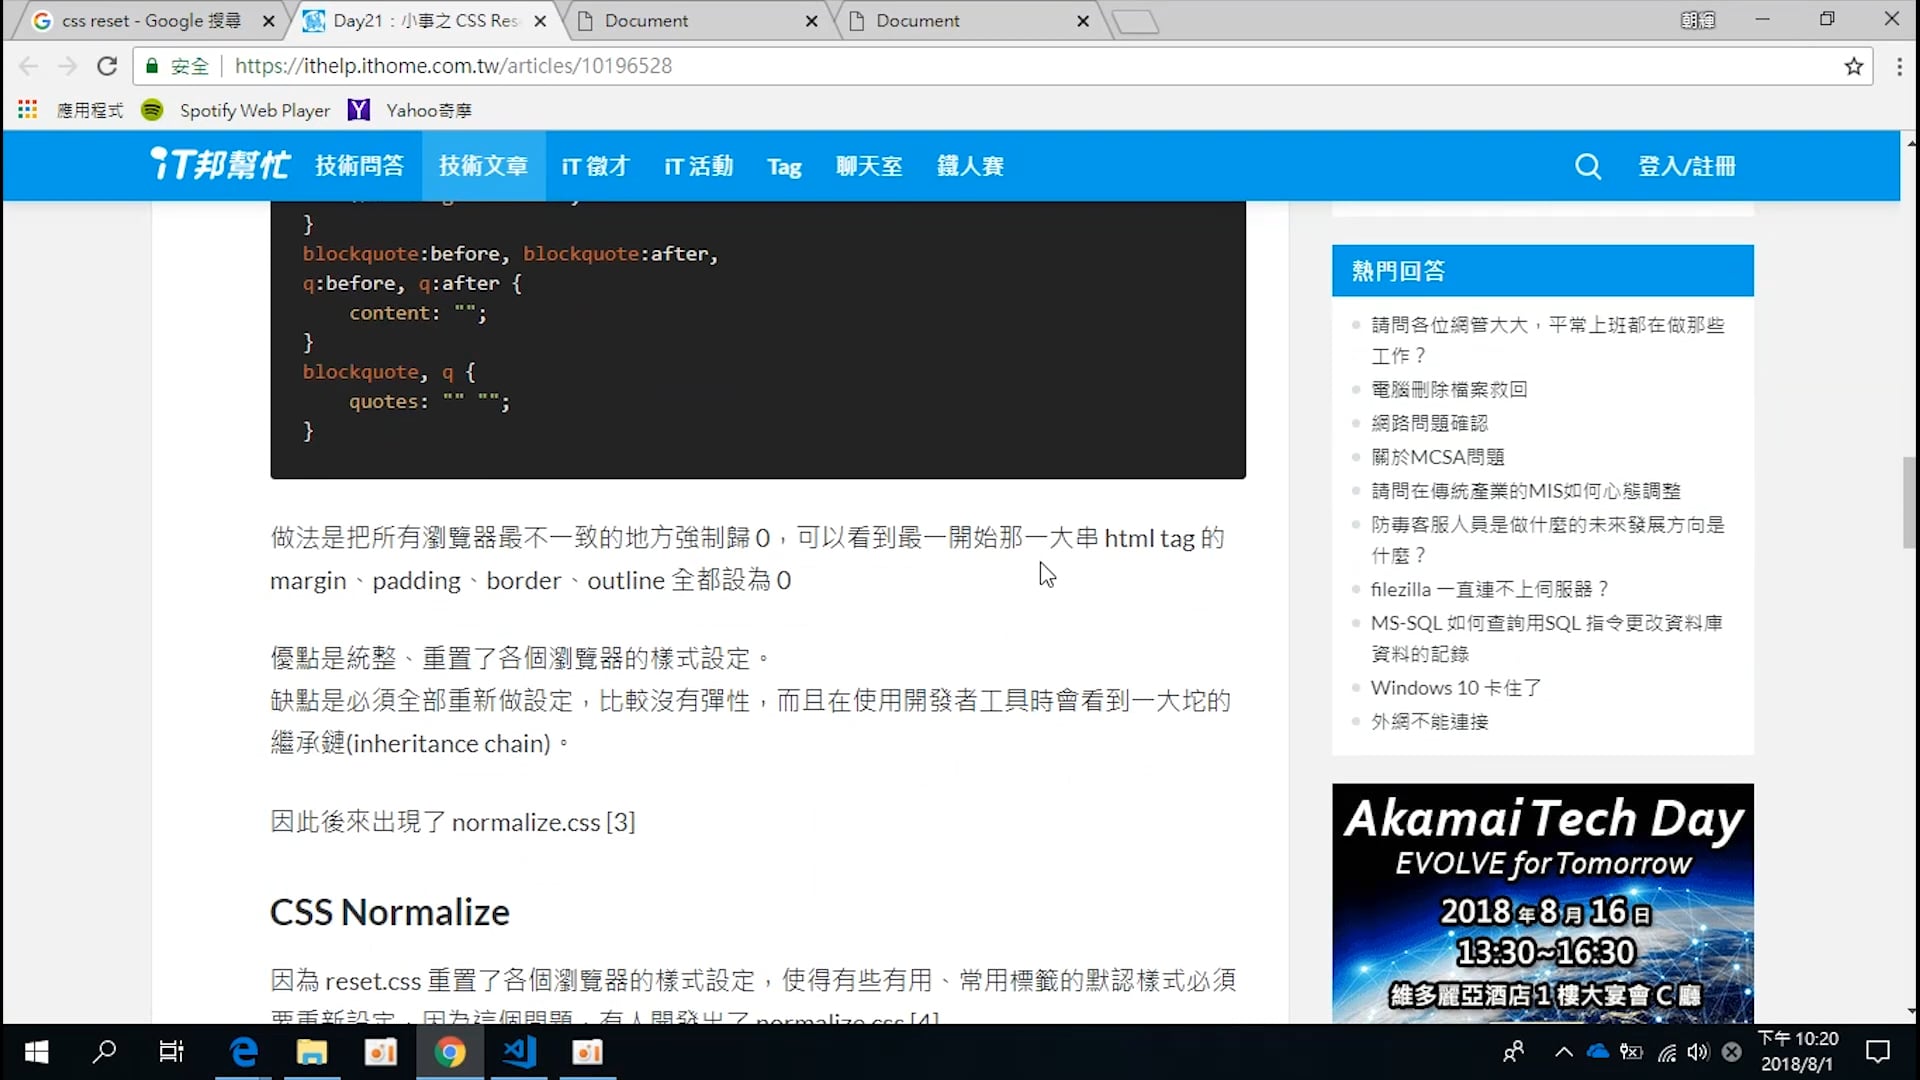
Task: Launch Visual Studio Code from the taskbar
Action: click(518, 1051)
